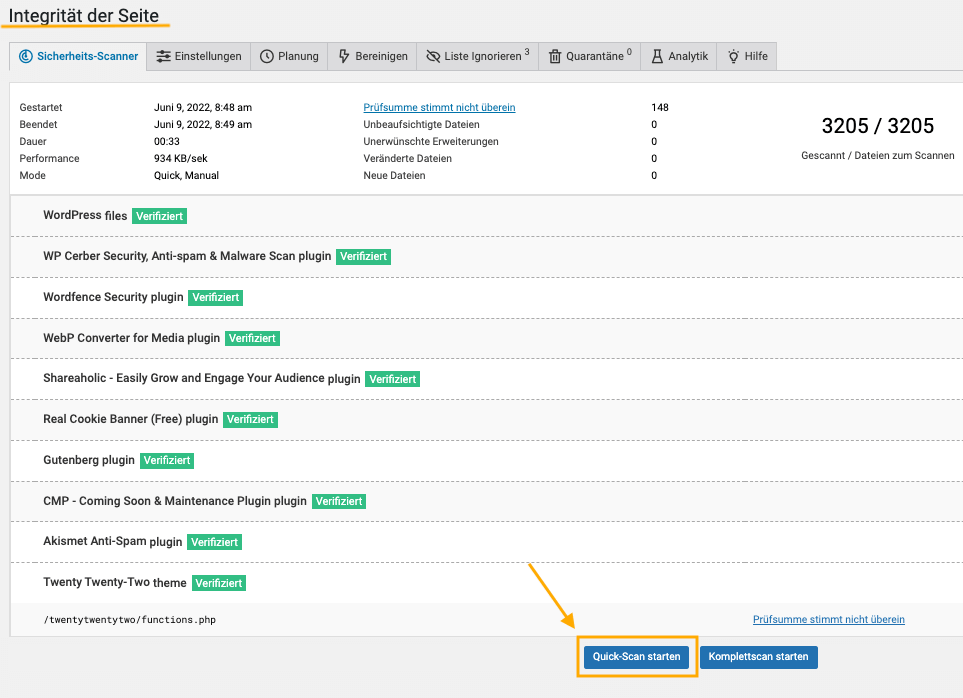Click the Unerwünschte Erweiterungen label

[x=431, y=142]
